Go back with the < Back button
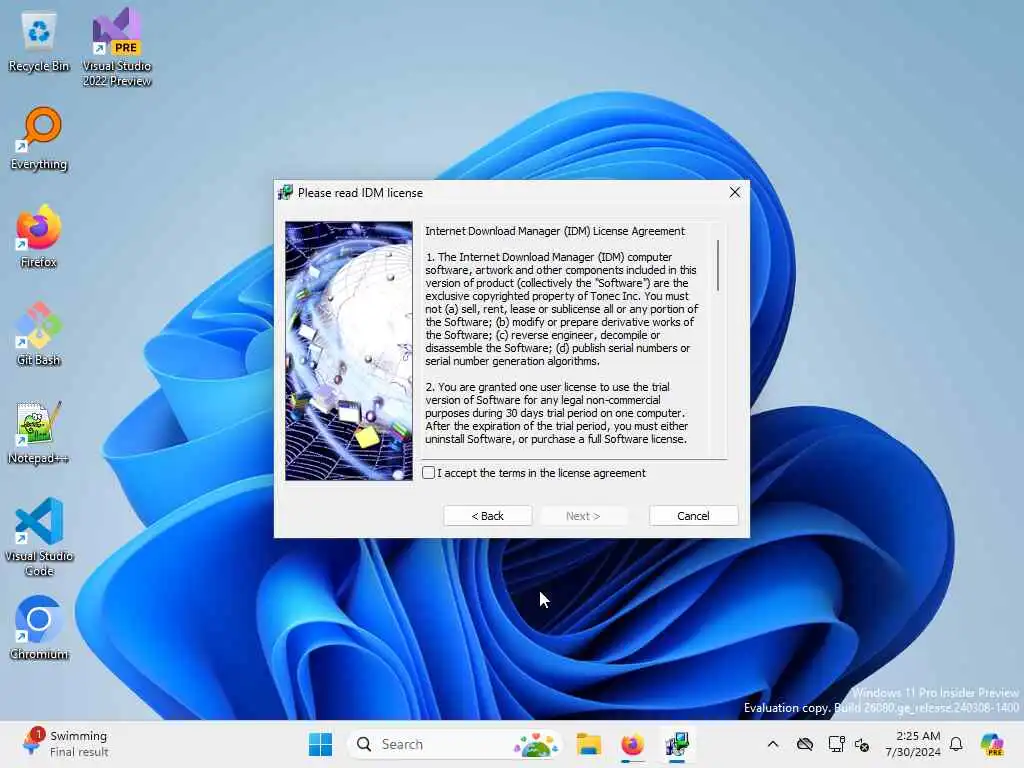This screenshot has width=1024, height=768. tap(488, 516)
